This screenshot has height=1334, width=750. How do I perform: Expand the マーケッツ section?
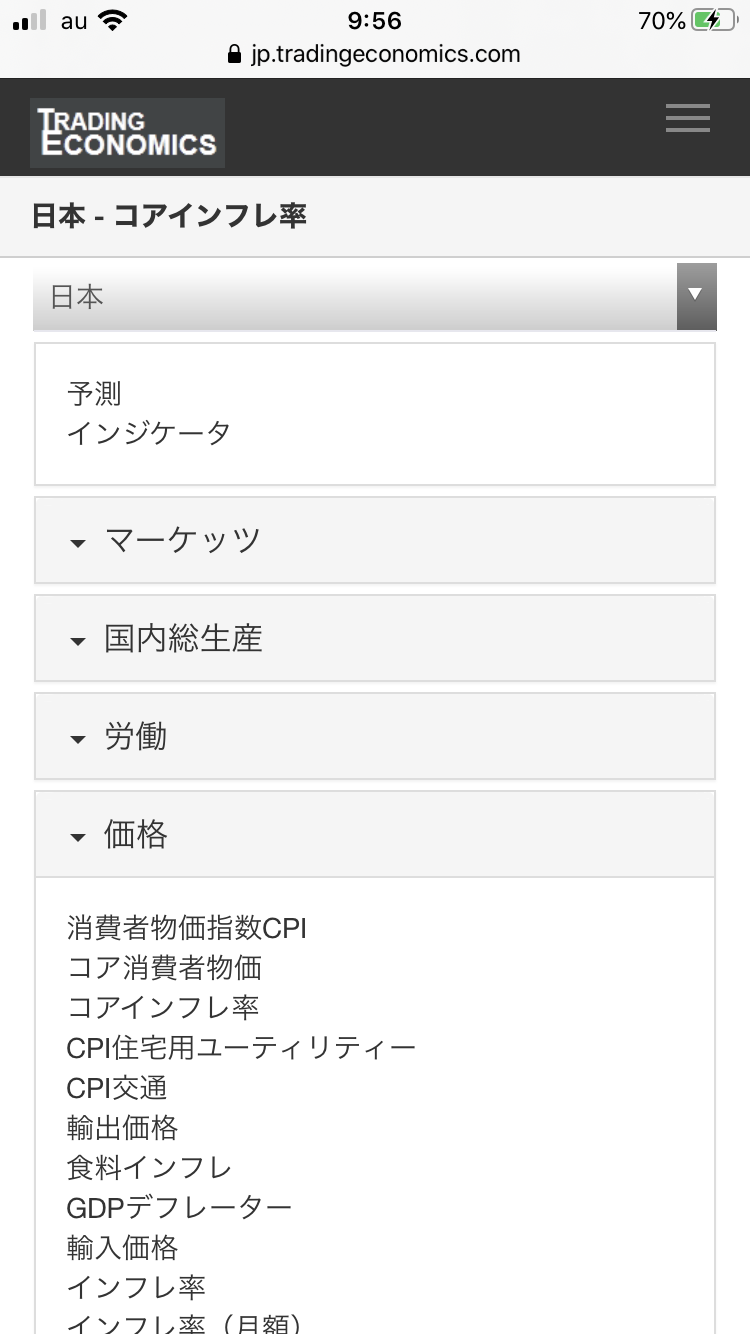click(x=375, y=540)
